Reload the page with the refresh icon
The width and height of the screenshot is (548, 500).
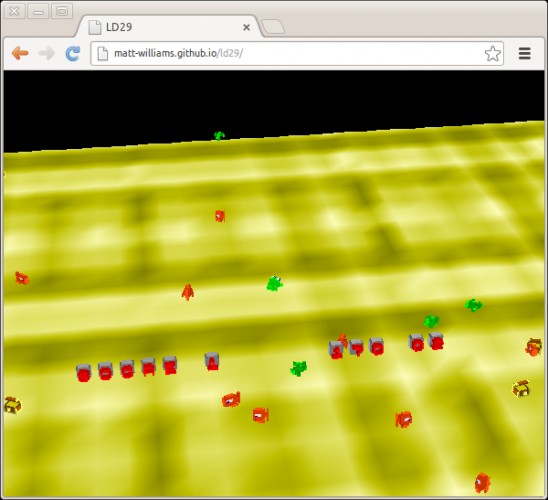(73, 53)
